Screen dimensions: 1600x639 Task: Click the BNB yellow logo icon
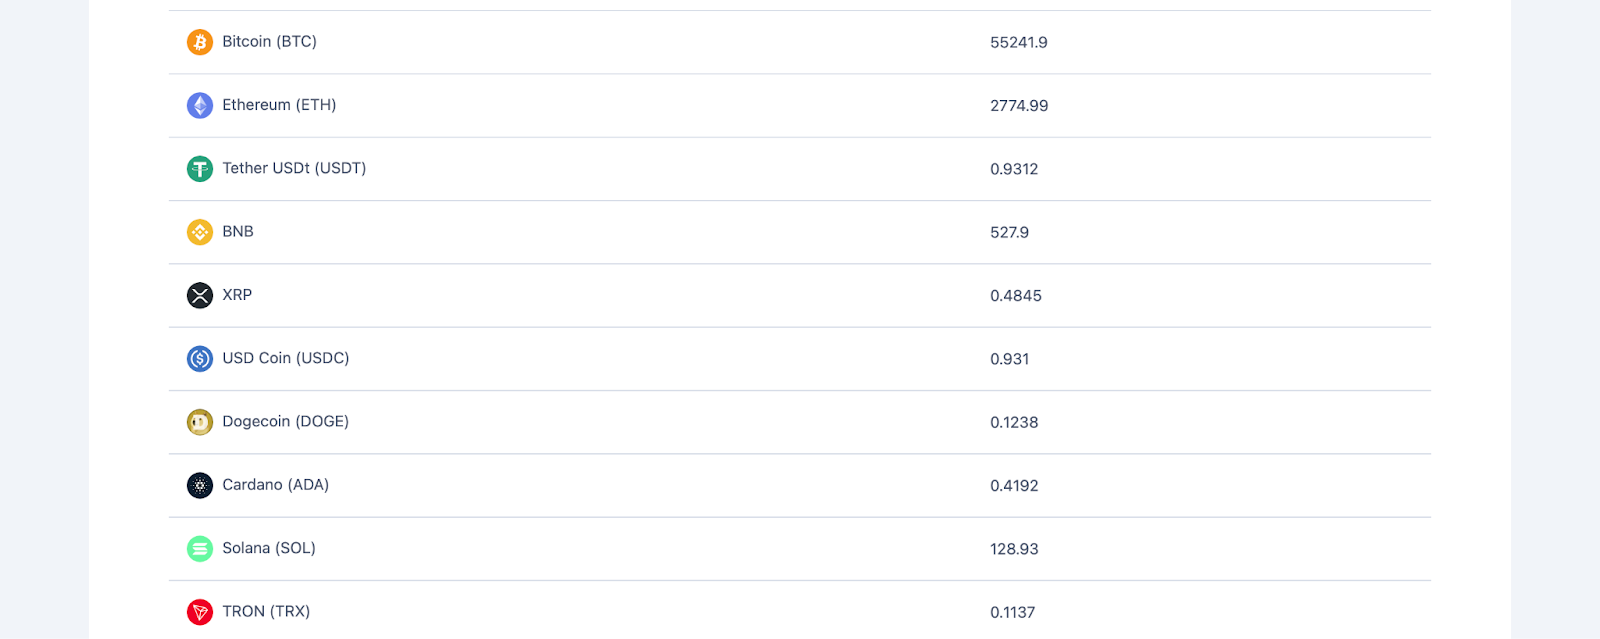[200, 232]
